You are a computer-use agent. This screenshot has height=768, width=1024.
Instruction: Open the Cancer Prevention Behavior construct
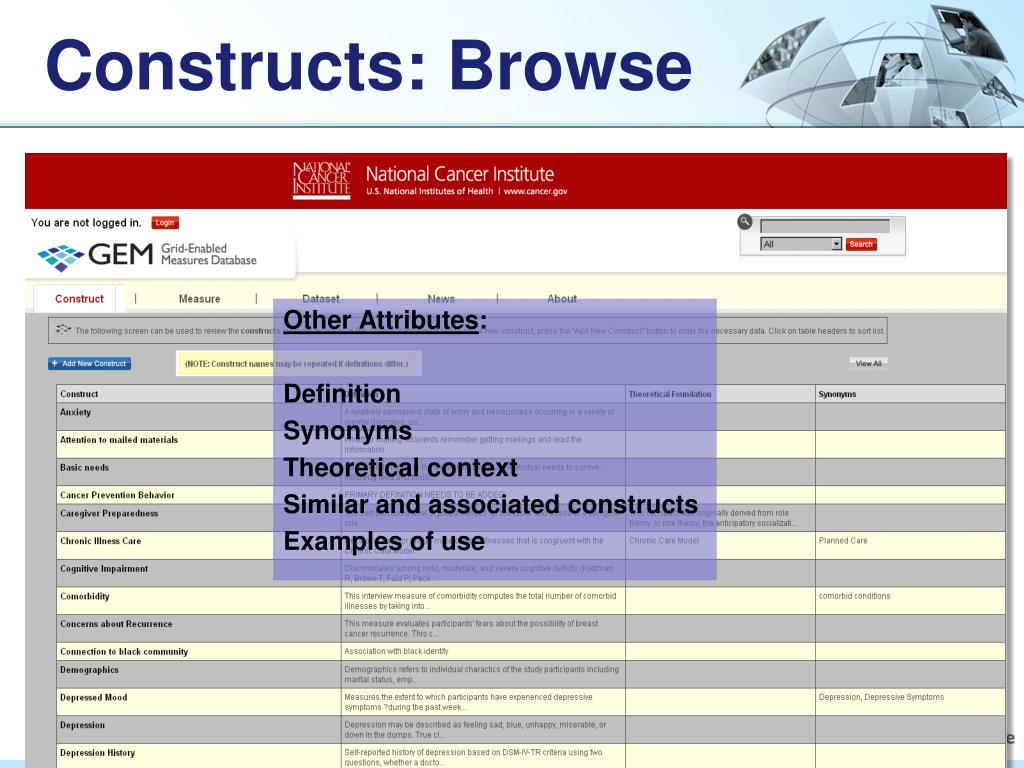[x=117, y=495]
